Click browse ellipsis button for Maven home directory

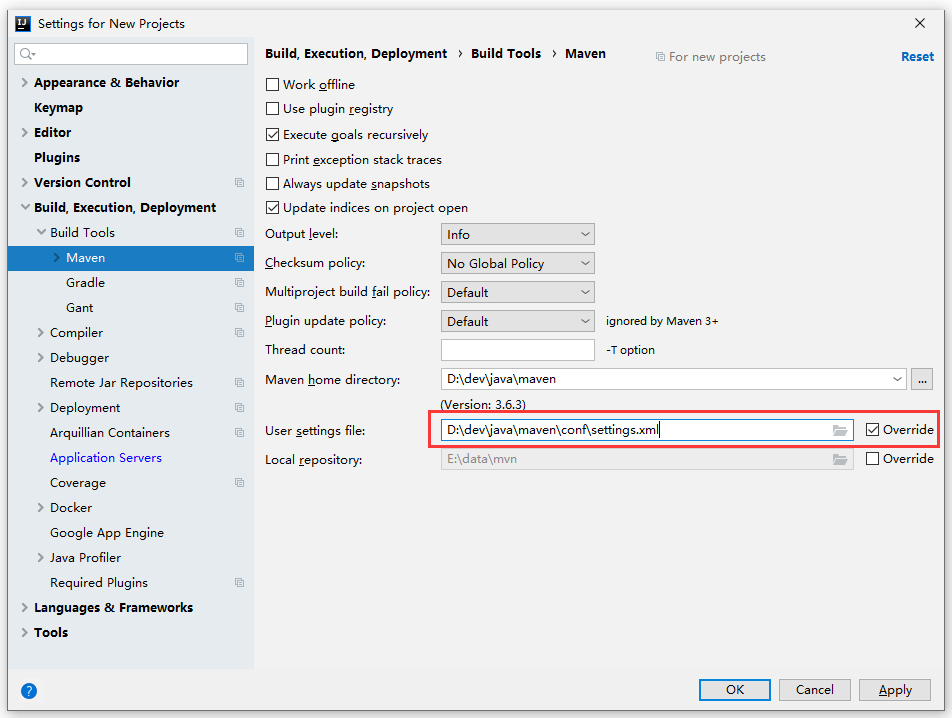[922, 379]
